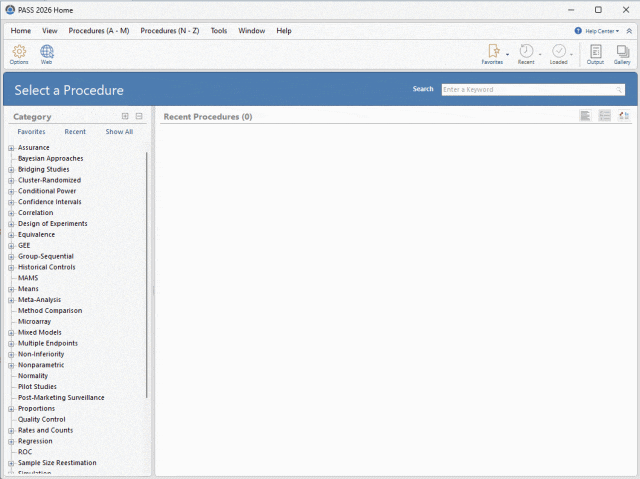
Task: Select the MAMS category
Action: click(x=28, y=278)
